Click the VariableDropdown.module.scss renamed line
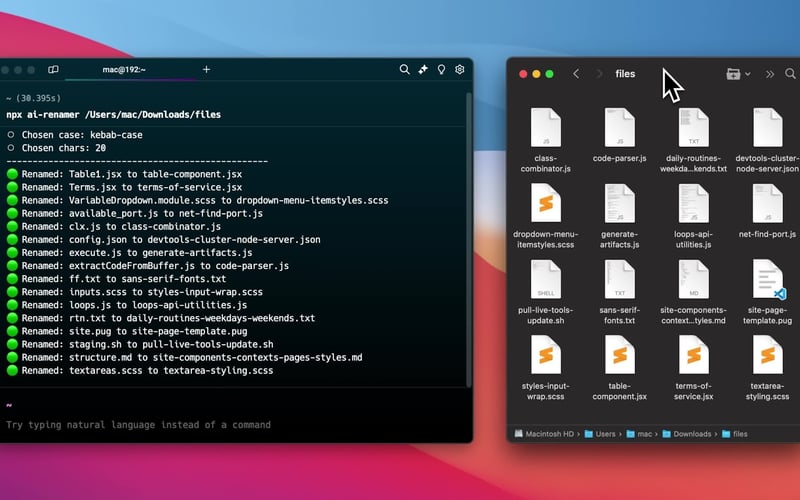The image size is (800, 500). 197,200
